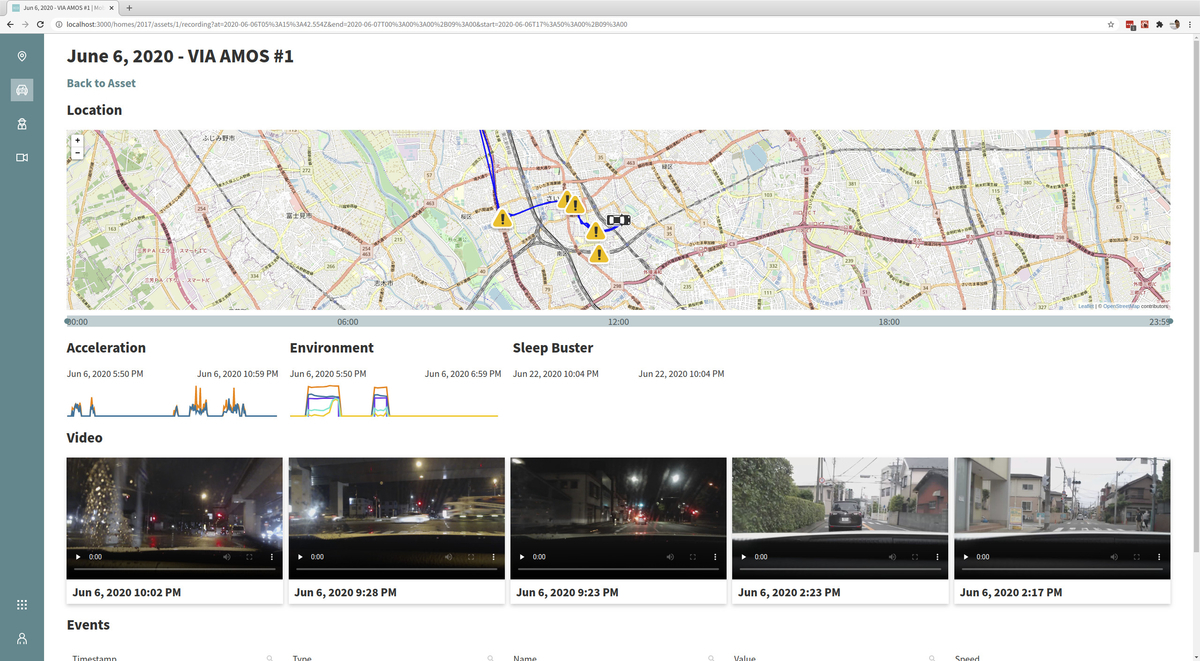
Task: Click the leftmost warning marker on map
Action: point(502,218)
